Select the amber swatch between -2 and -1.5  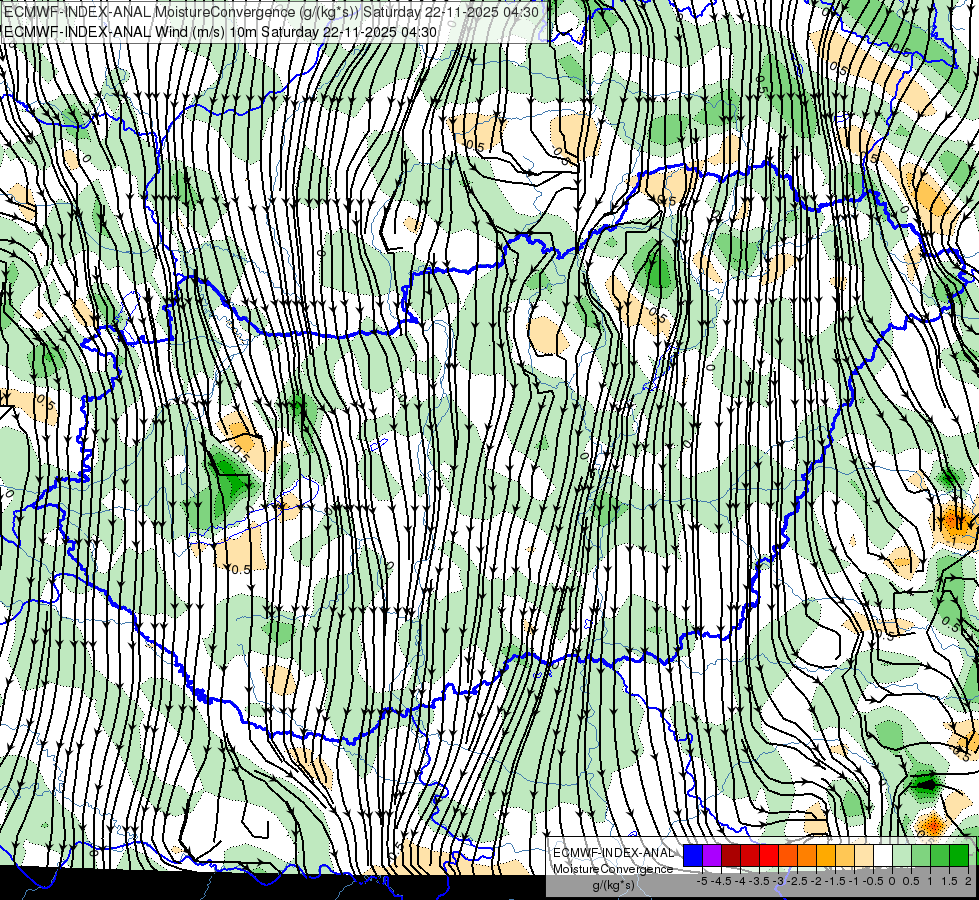[x=826, y=855]
